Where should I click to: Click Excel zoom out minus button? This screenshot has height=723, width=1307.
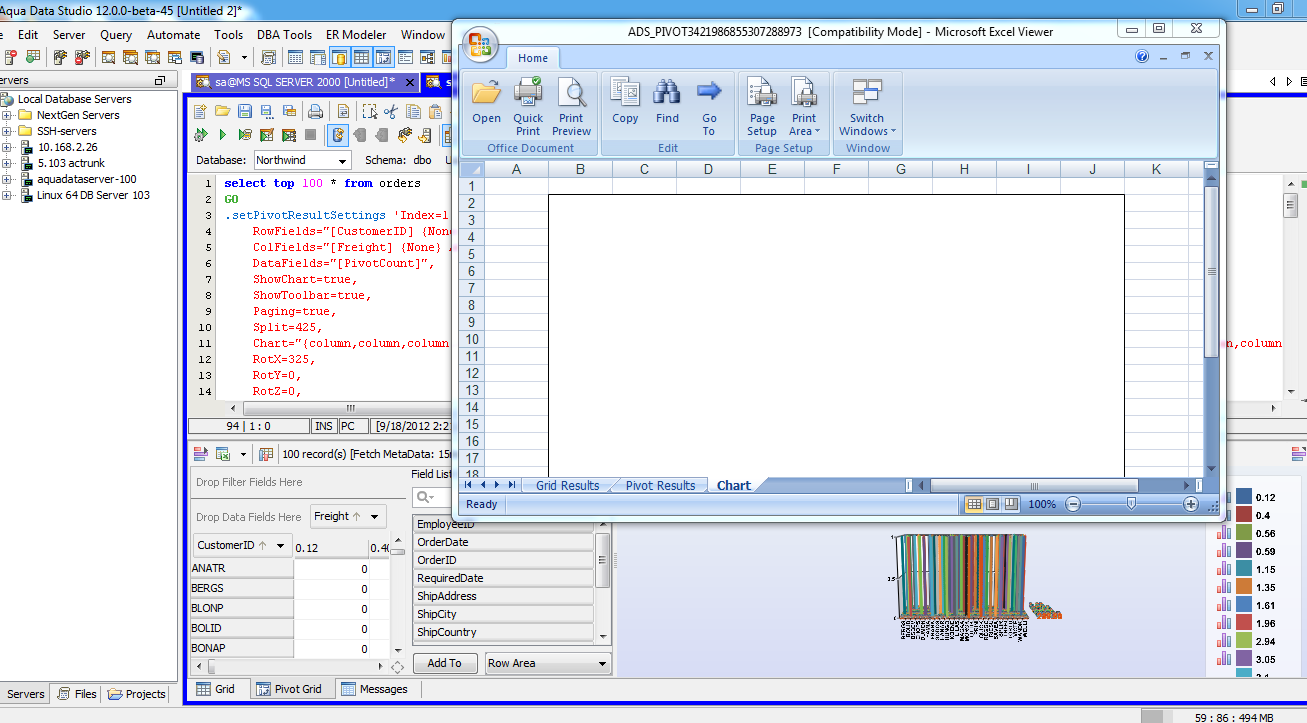(x=1073, y=505)
